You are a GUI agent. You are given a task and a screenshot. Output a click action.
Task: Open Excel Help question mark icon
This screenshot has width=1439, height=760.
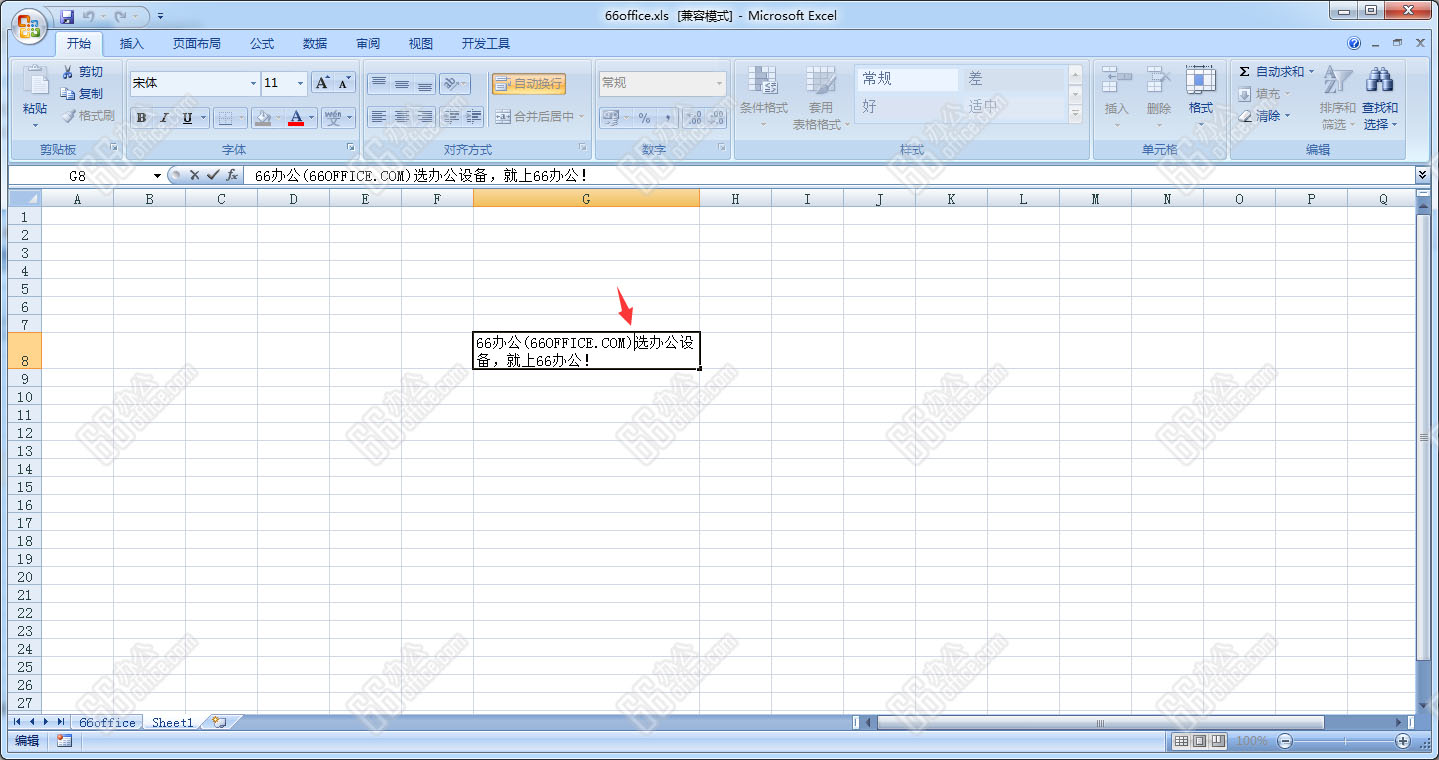(x=1354, y=43)
